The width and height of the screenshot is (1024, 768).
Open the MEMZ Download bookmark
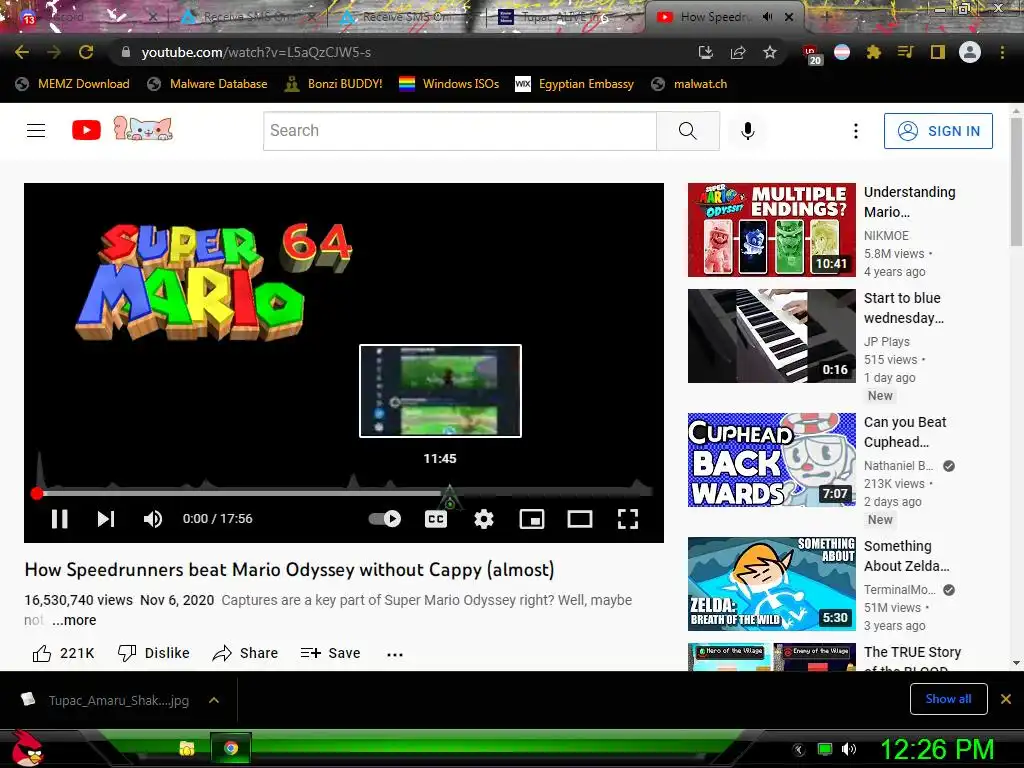pos(72,84)
